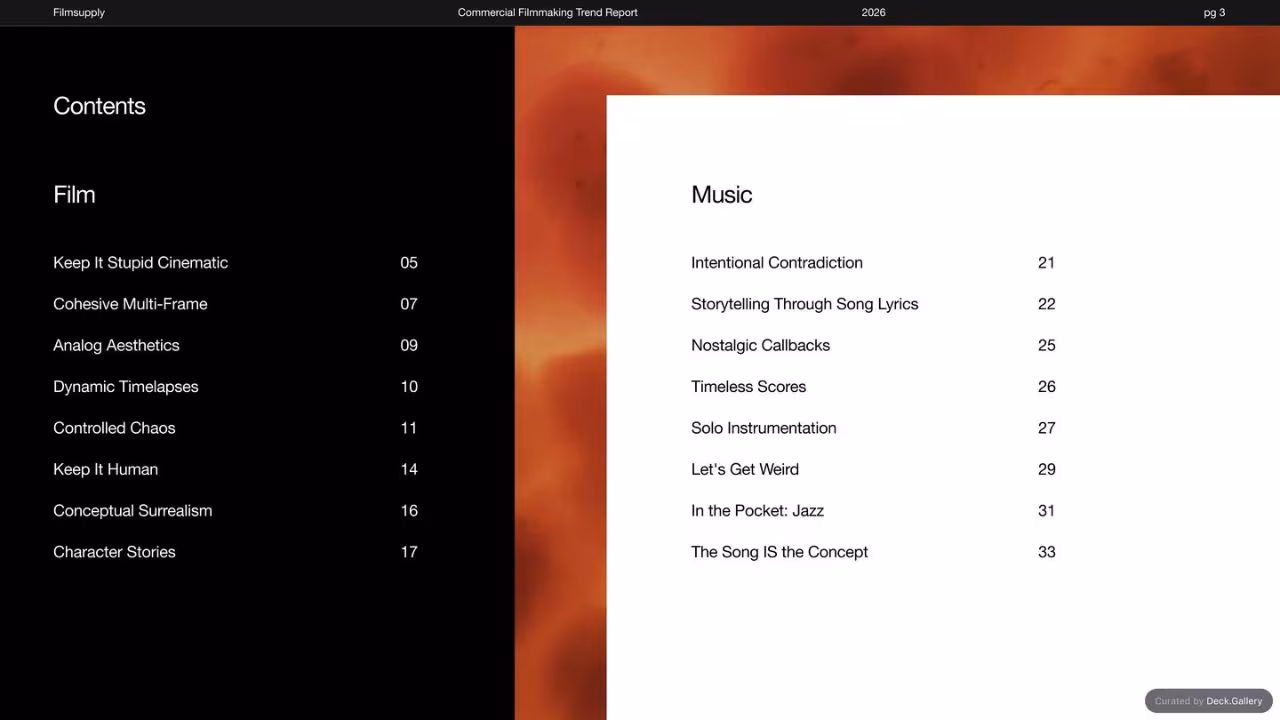Open In the Pocket: Jazz entry
The image size is (1280, 720).
pyautogui.click(x=757, y=511)
